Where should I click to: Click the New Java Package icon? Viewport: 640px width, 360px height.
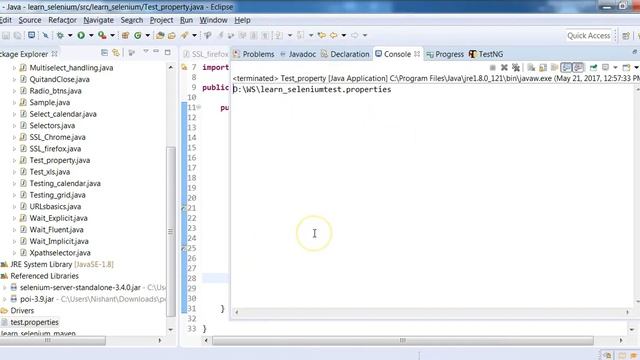click(125, 36)
